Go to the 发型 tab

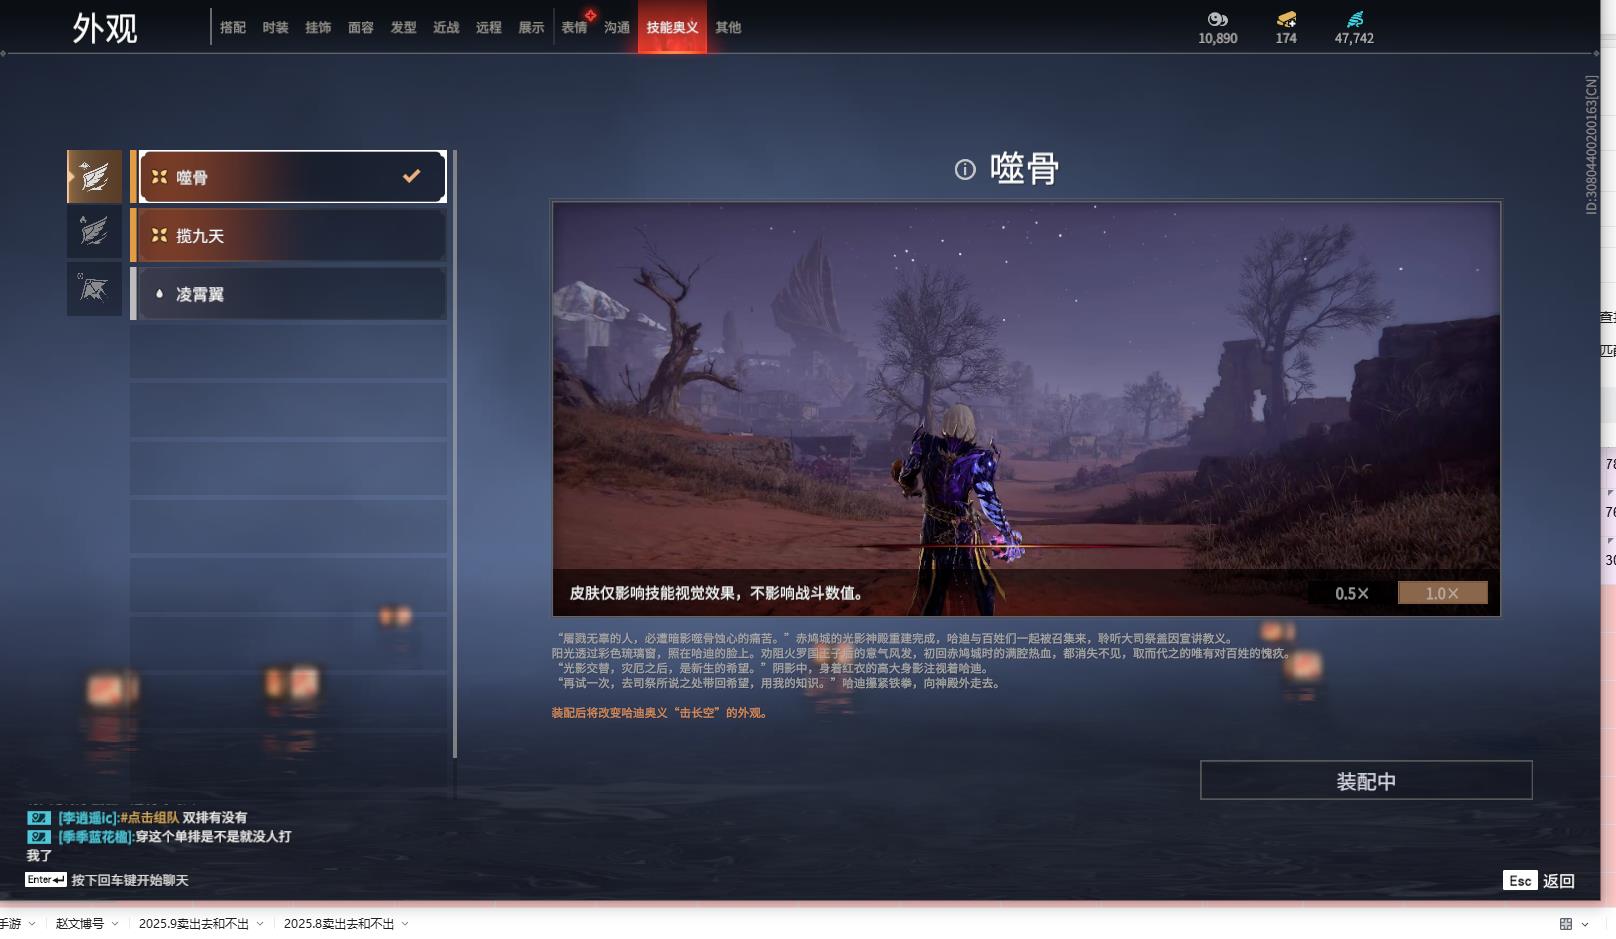(x=403, y=28)
